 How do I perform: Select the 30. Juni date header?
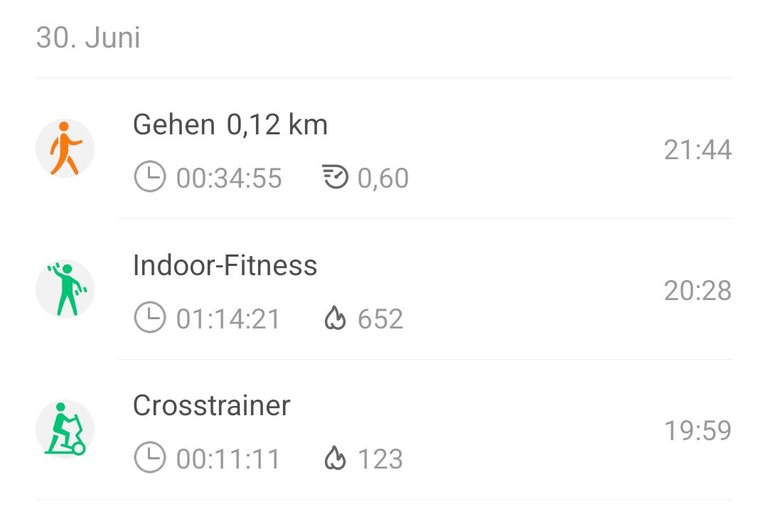(x=88, y=38)
